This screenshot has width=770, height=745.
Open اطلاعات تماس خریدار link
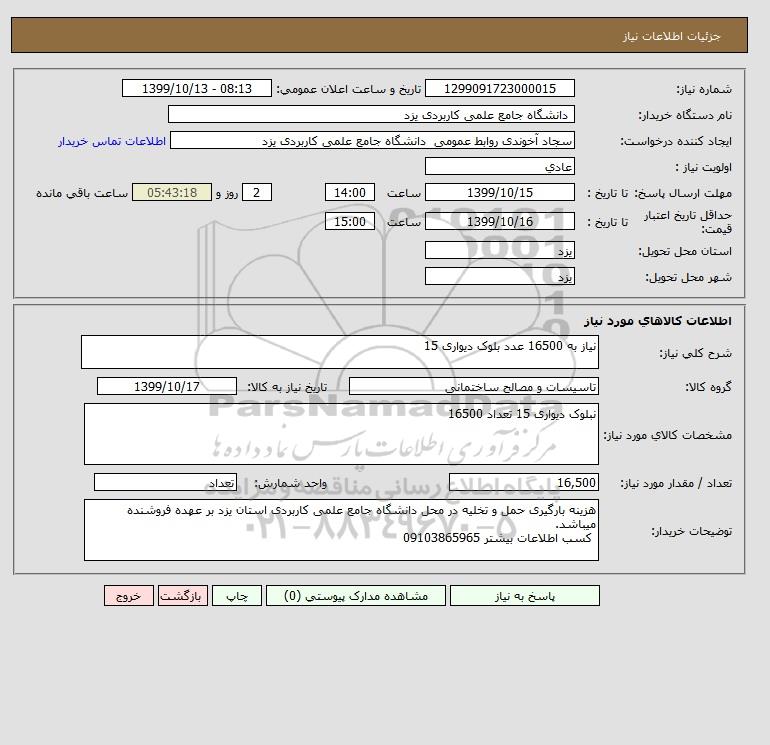tap(112, 141)
